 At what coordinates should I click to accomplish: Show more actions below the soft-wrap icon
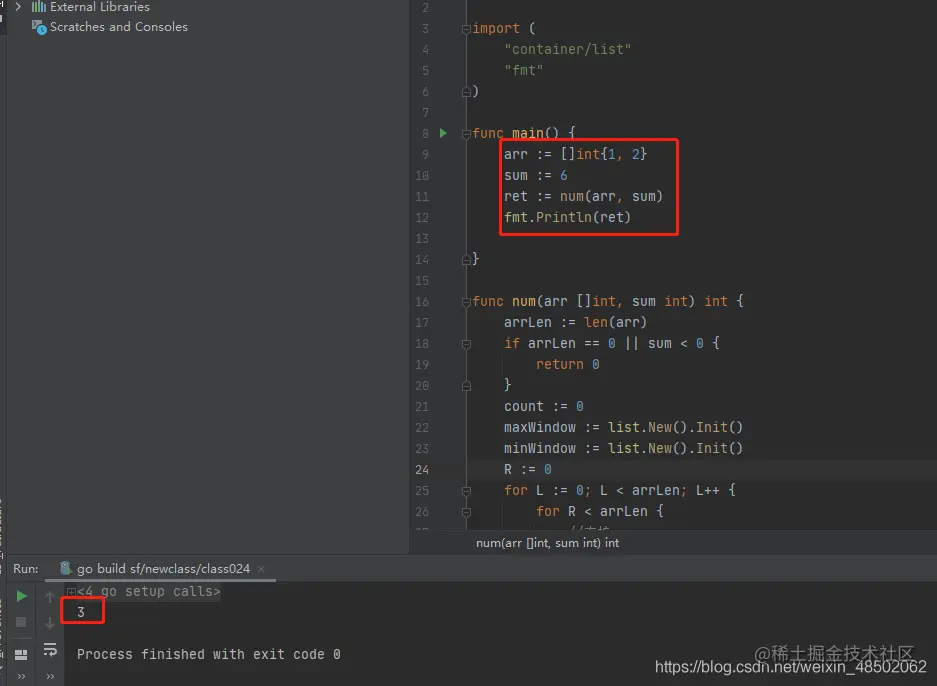coord(50,676)
